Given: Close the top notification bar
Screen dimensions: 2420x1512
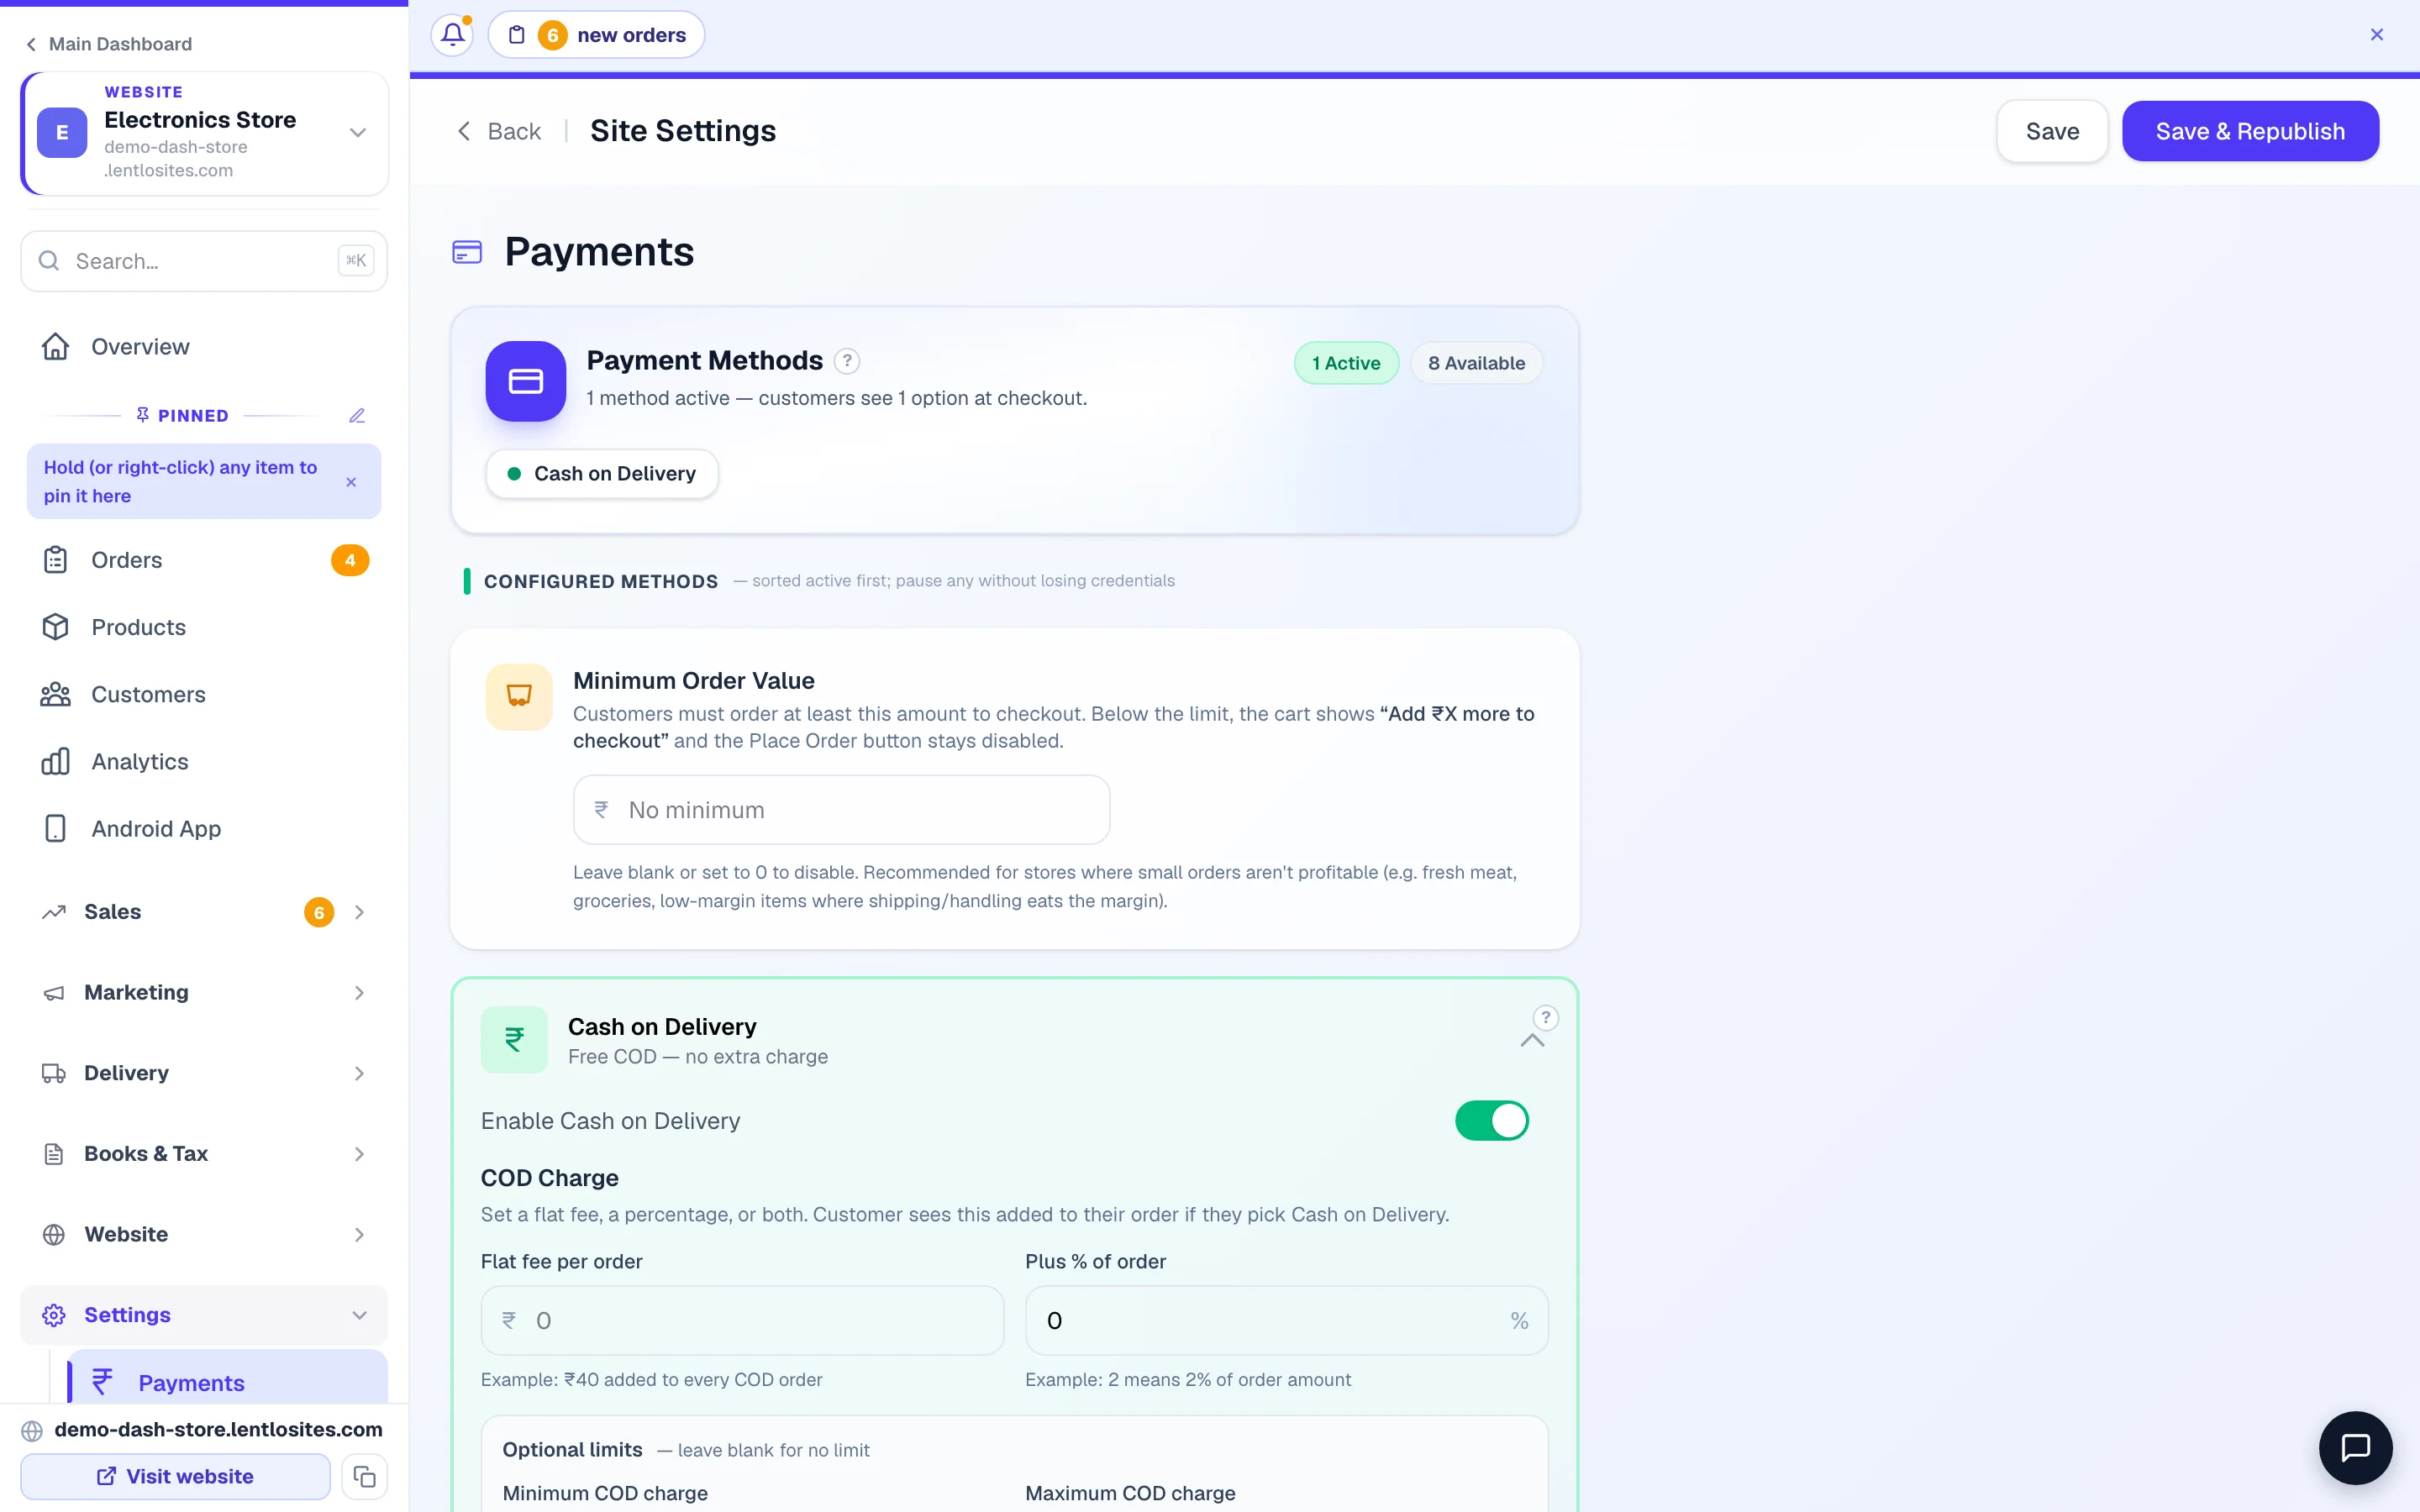Looking at the screenshot, I should (x=2377, y=35).
